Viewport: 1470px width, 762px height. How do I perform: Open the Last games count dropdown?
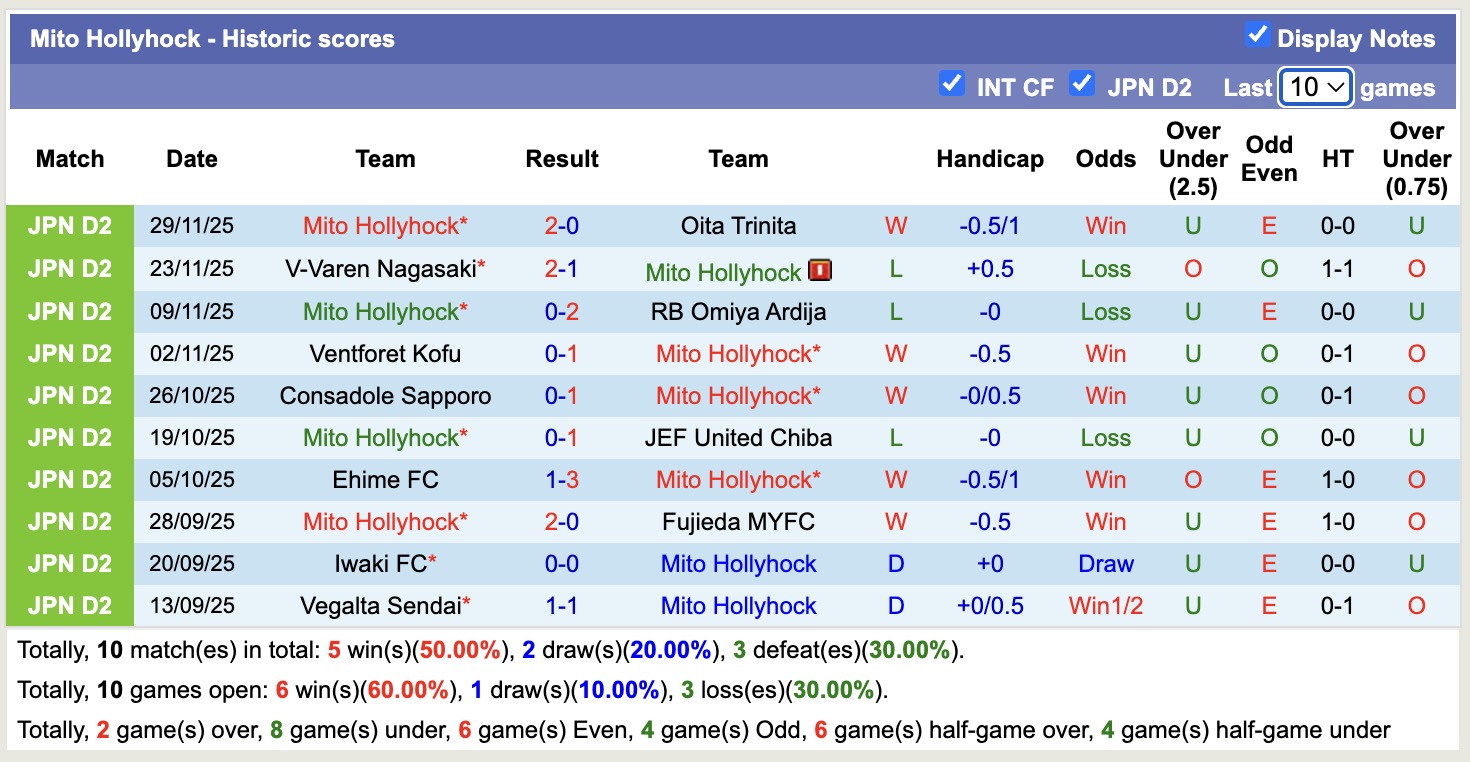click(1315, 87)
